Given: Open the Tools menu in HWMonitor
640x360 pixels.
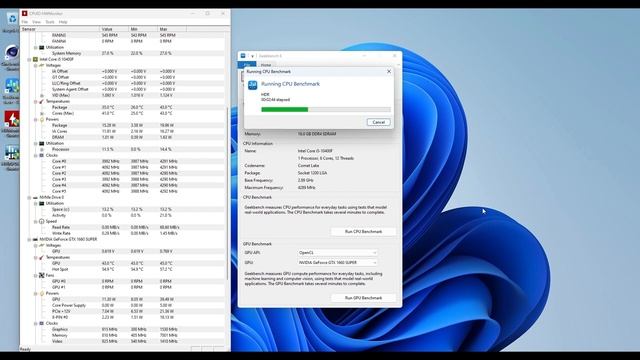Looking at the screenshot, I should 50,22.
